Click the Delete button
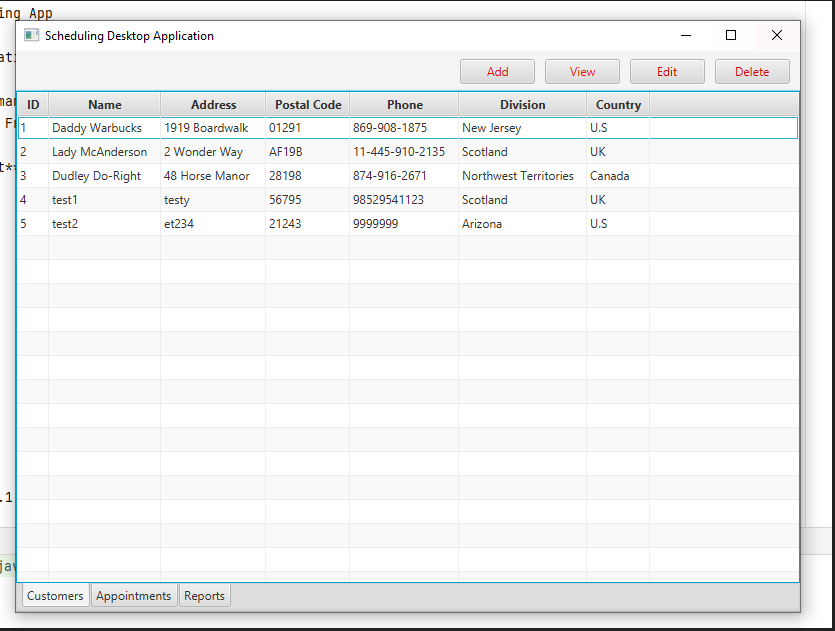This screenshot has height=631, width=835. point(752,71)
